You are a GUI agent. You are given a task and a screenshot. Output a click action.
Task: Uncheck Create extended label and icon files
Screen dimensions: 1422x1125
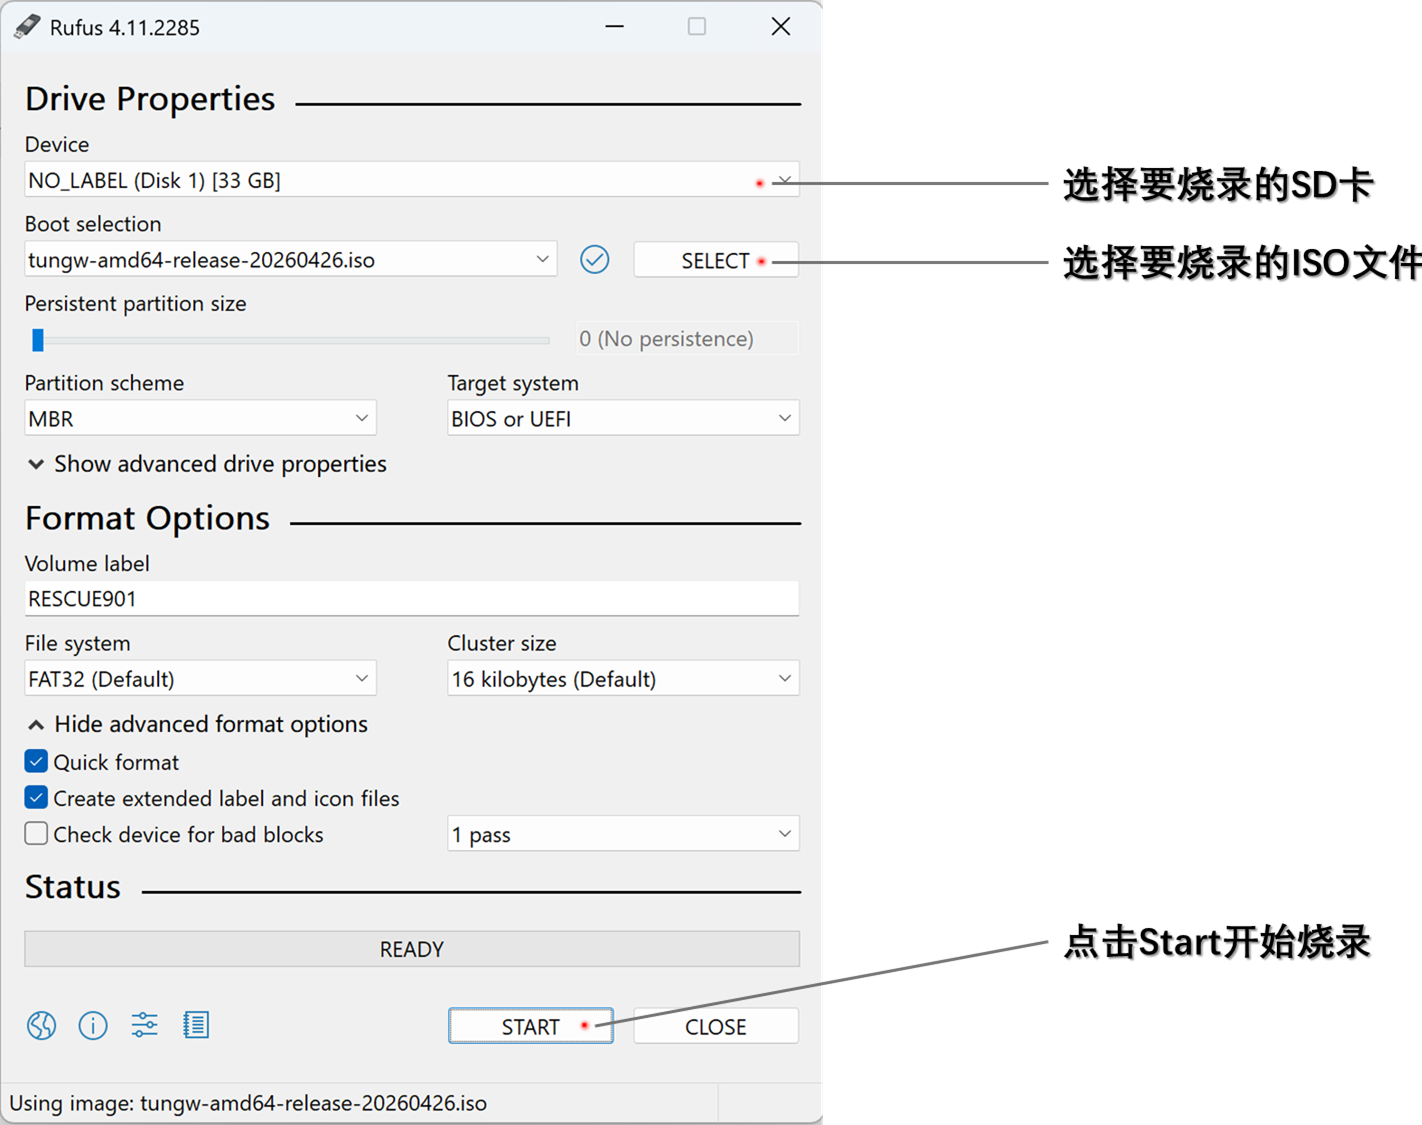36,798
